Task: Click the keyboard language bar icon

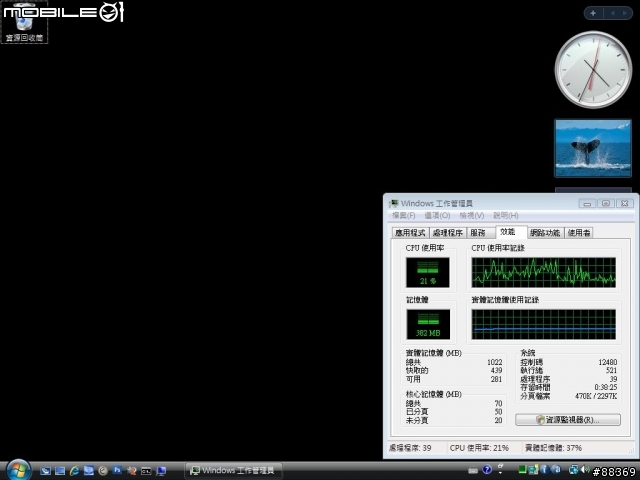Action: 473,471
